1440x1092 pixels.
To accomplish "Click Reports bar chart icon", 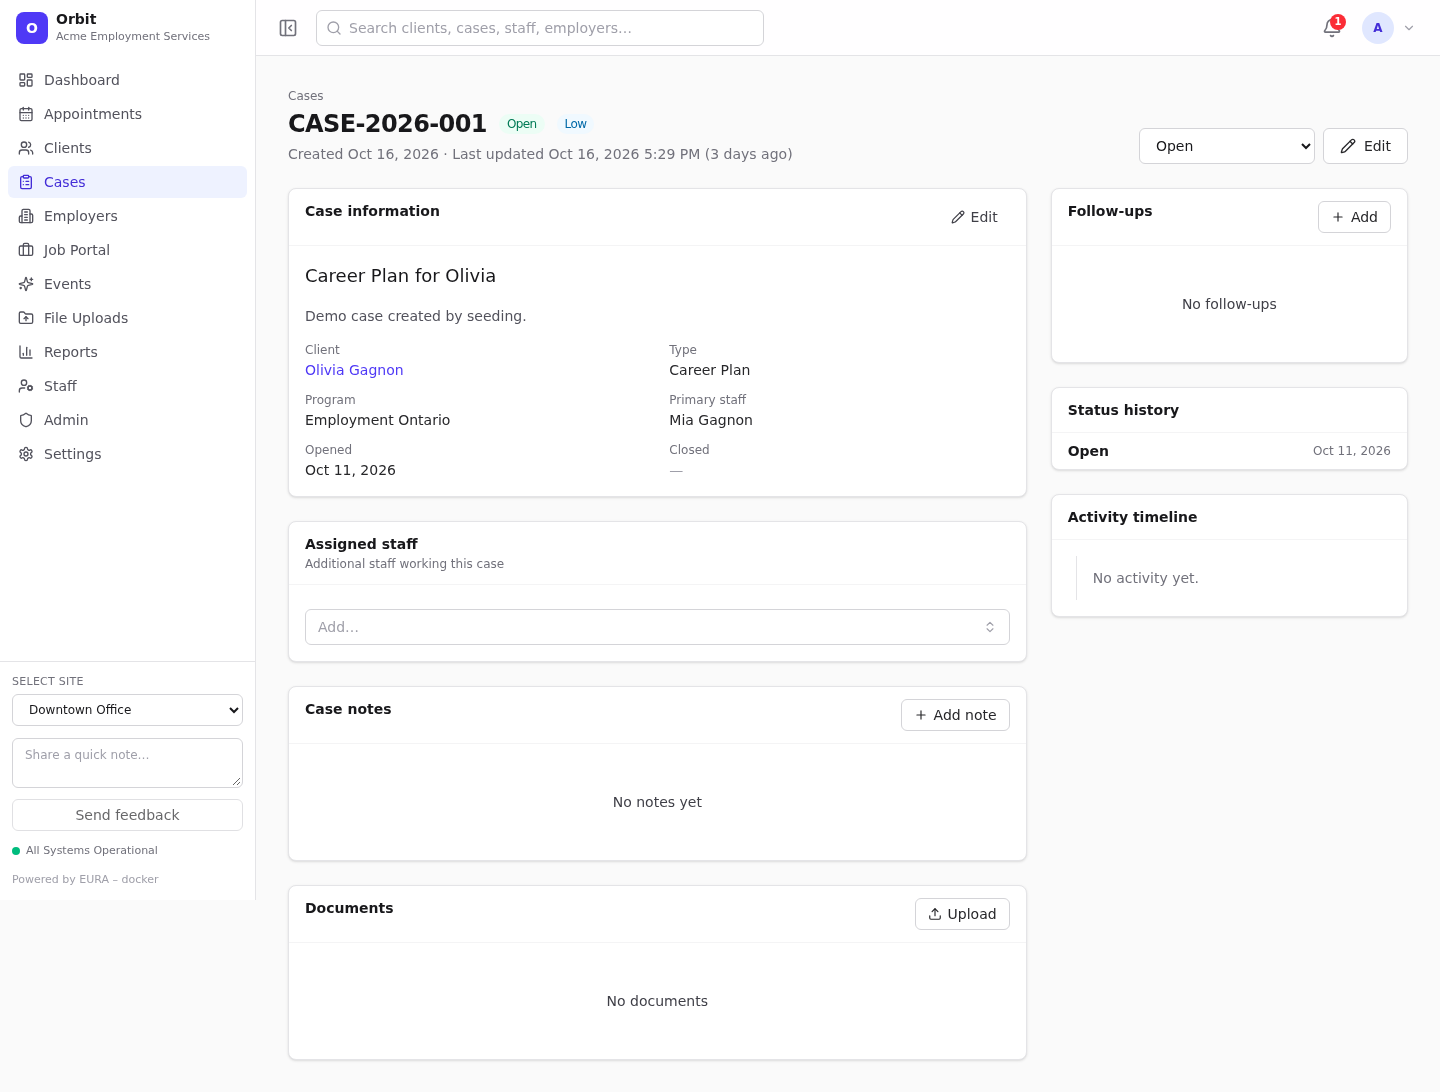I will (x=26, y=352).
